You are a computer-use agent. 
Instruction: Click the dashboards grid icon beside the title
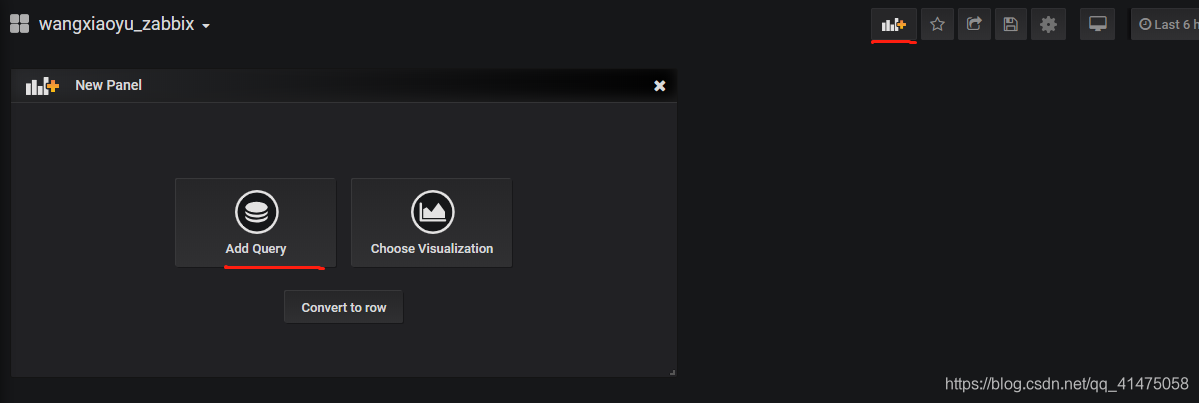pyautogui.click(x=19, y=24)
